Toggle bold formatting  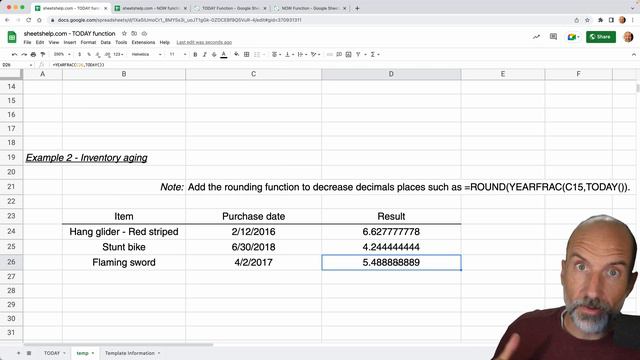tap(195, 54)
